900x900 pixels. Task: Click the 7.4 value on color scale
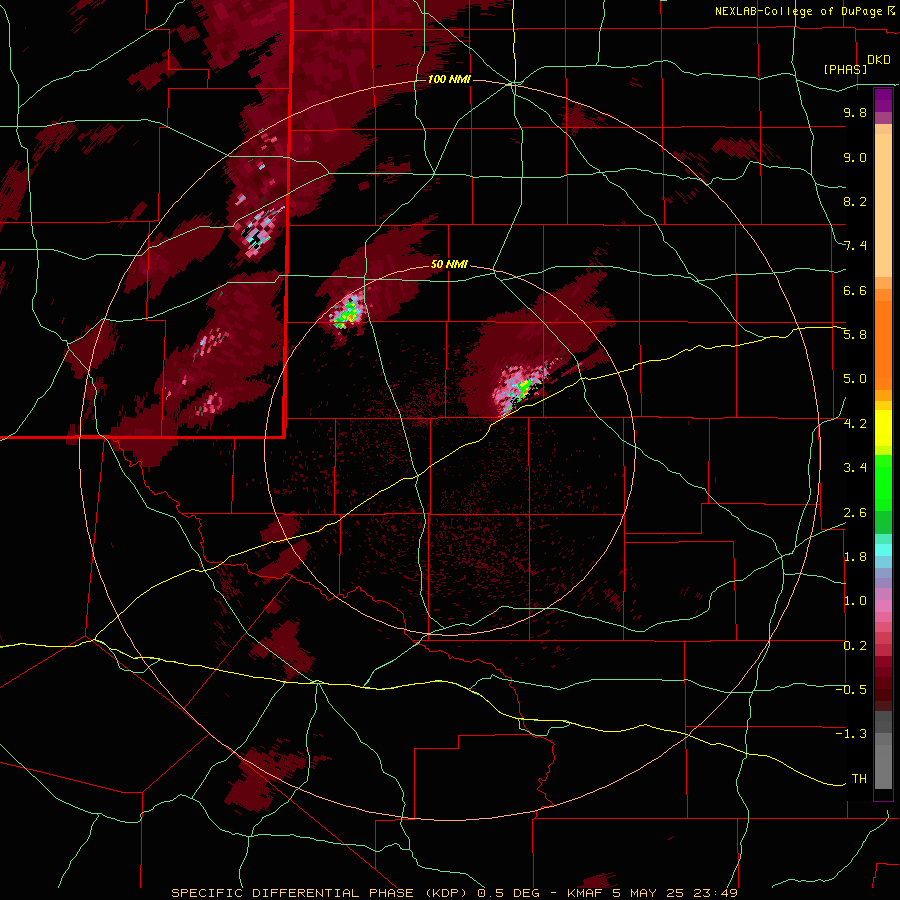855,246
